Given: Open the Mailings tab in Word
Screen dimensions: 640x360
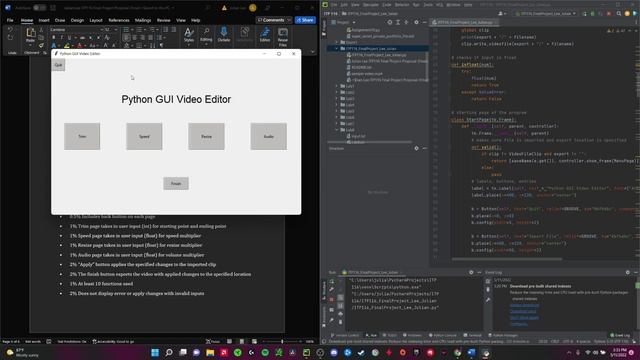Looking at the screenshot, I should click(143, 20).
